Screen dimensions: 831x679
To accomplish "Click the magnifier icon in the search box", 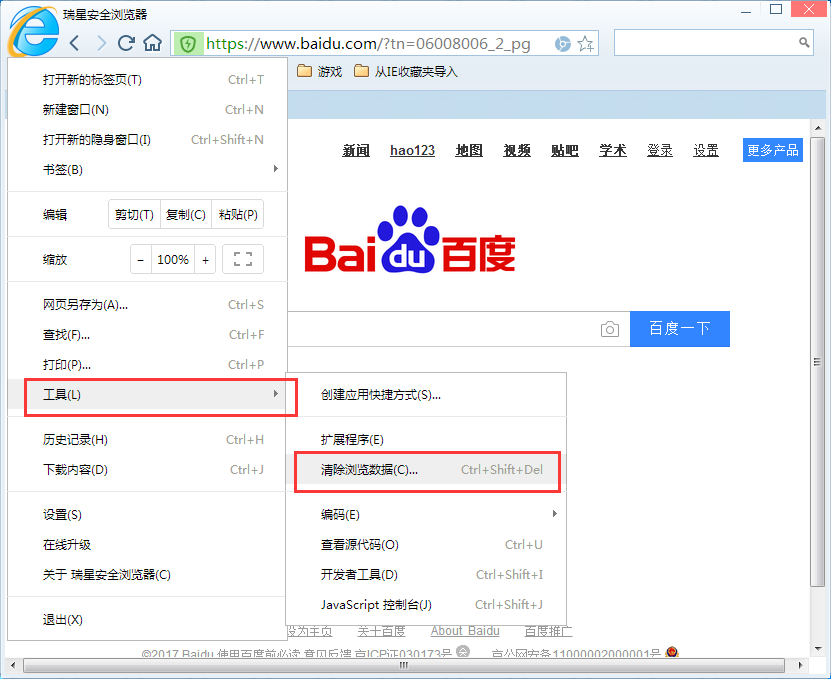I will 803,43.
